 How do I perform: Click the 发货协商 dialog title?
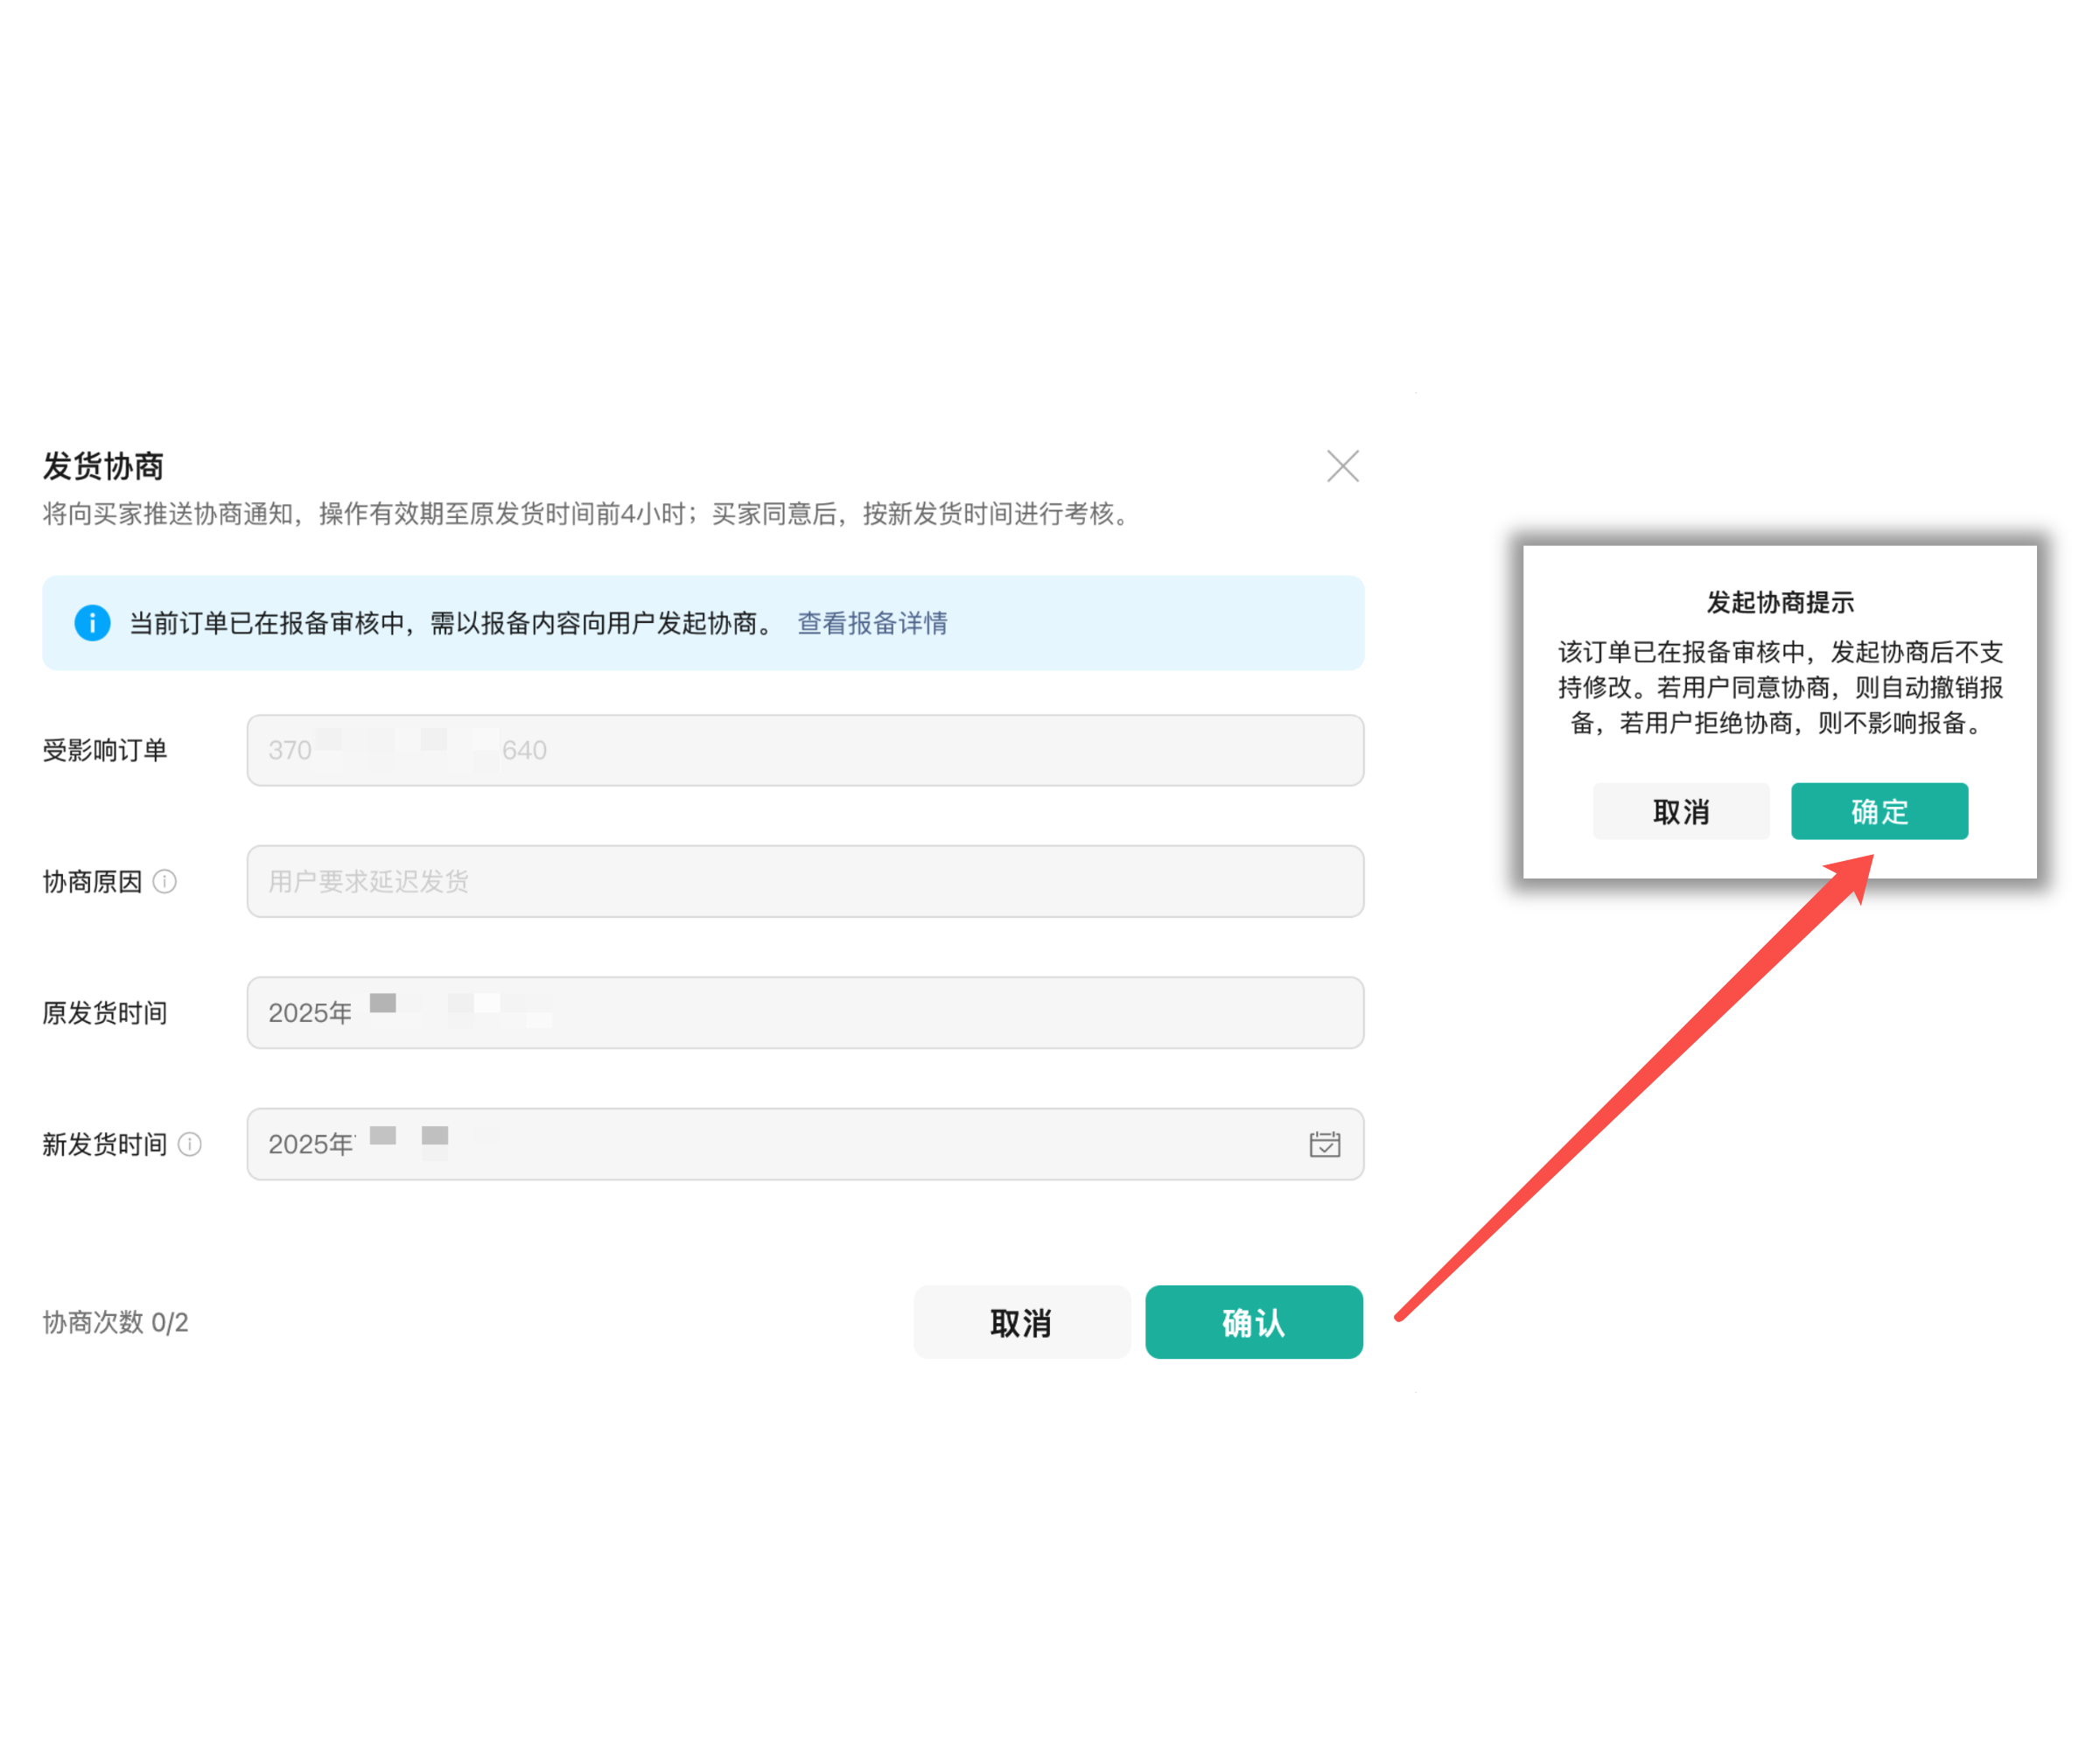tap(103, 466)
